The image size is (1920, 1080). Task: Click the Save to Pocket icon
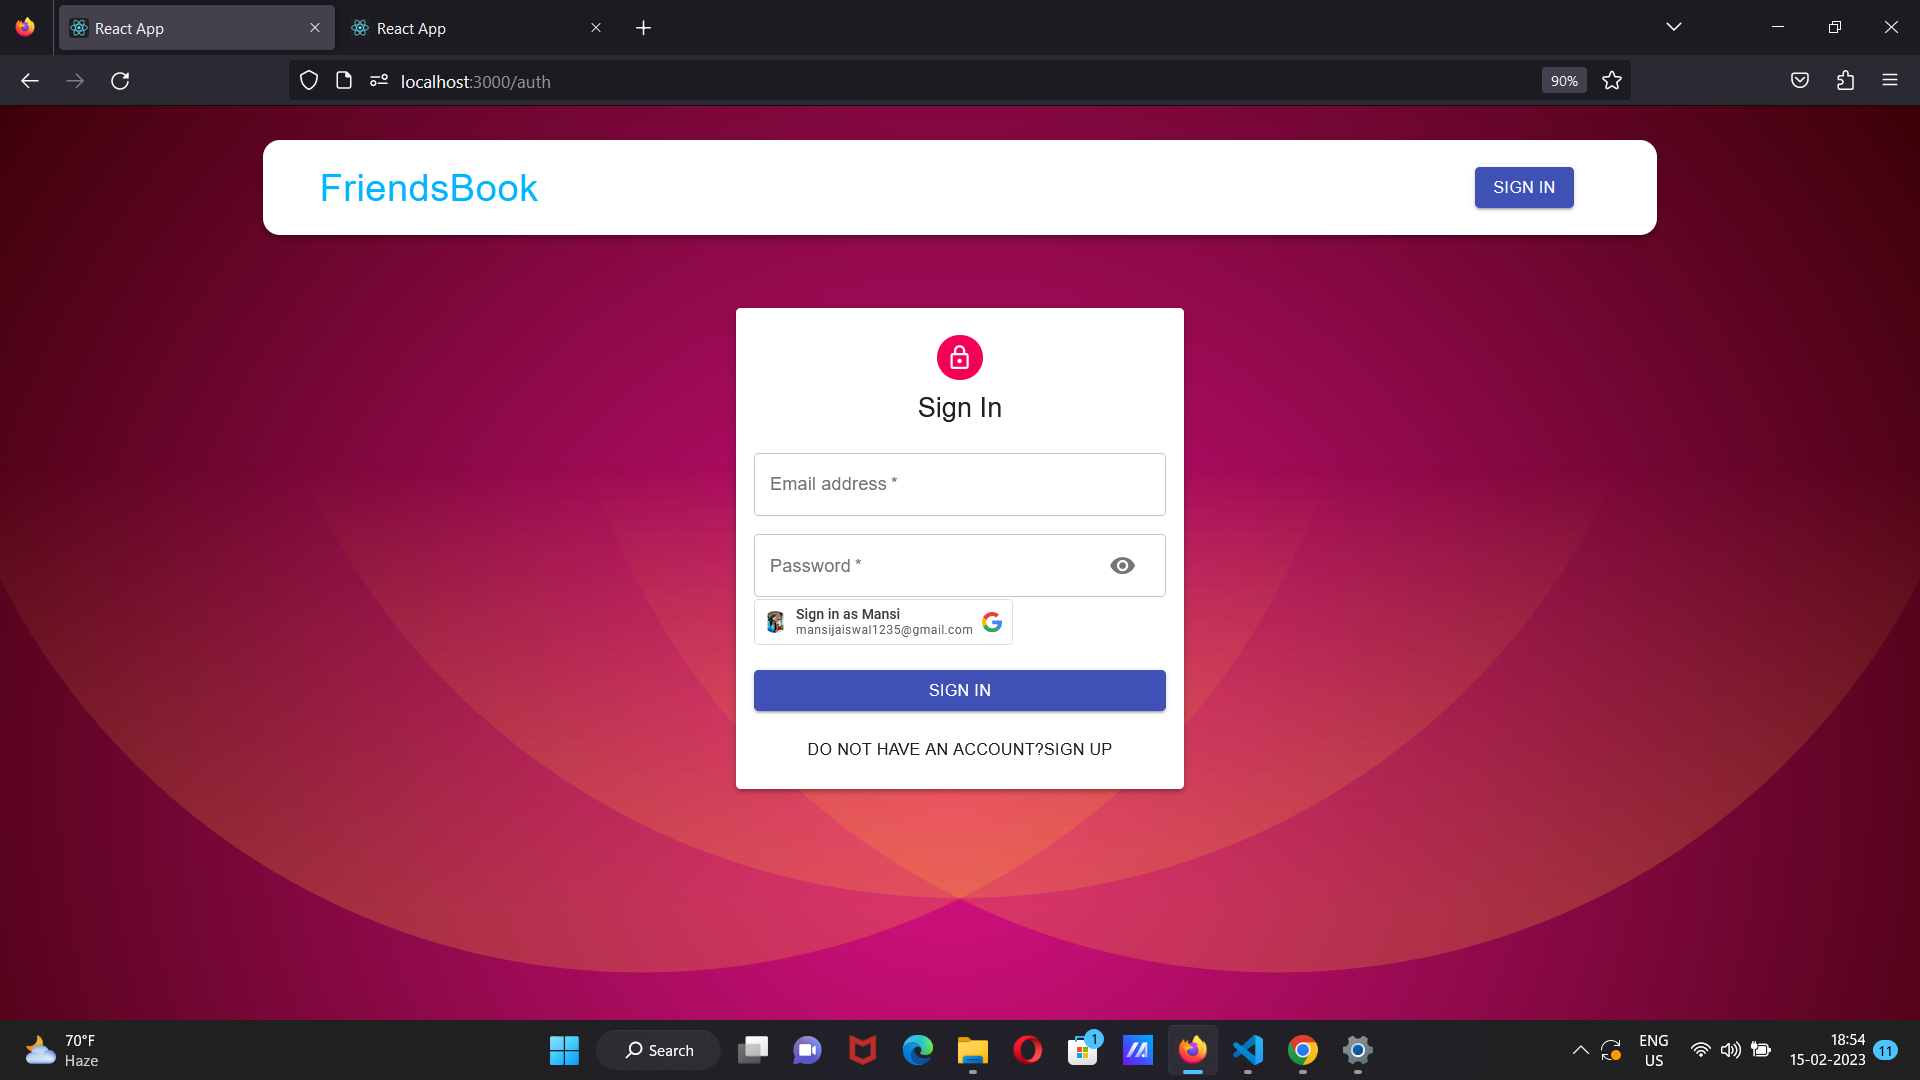pyautogui.click(x=1799, y=80)
